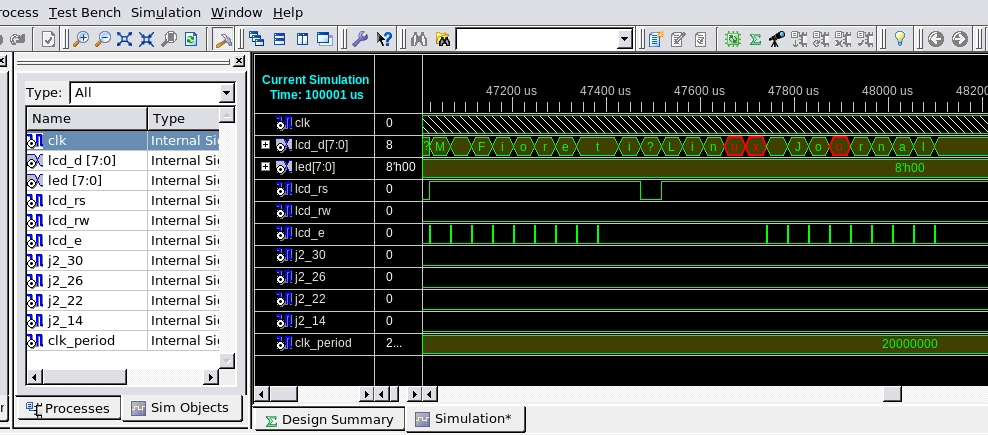
Task: Click the light bulb tips icon
Action: click(x=899, y=40)
